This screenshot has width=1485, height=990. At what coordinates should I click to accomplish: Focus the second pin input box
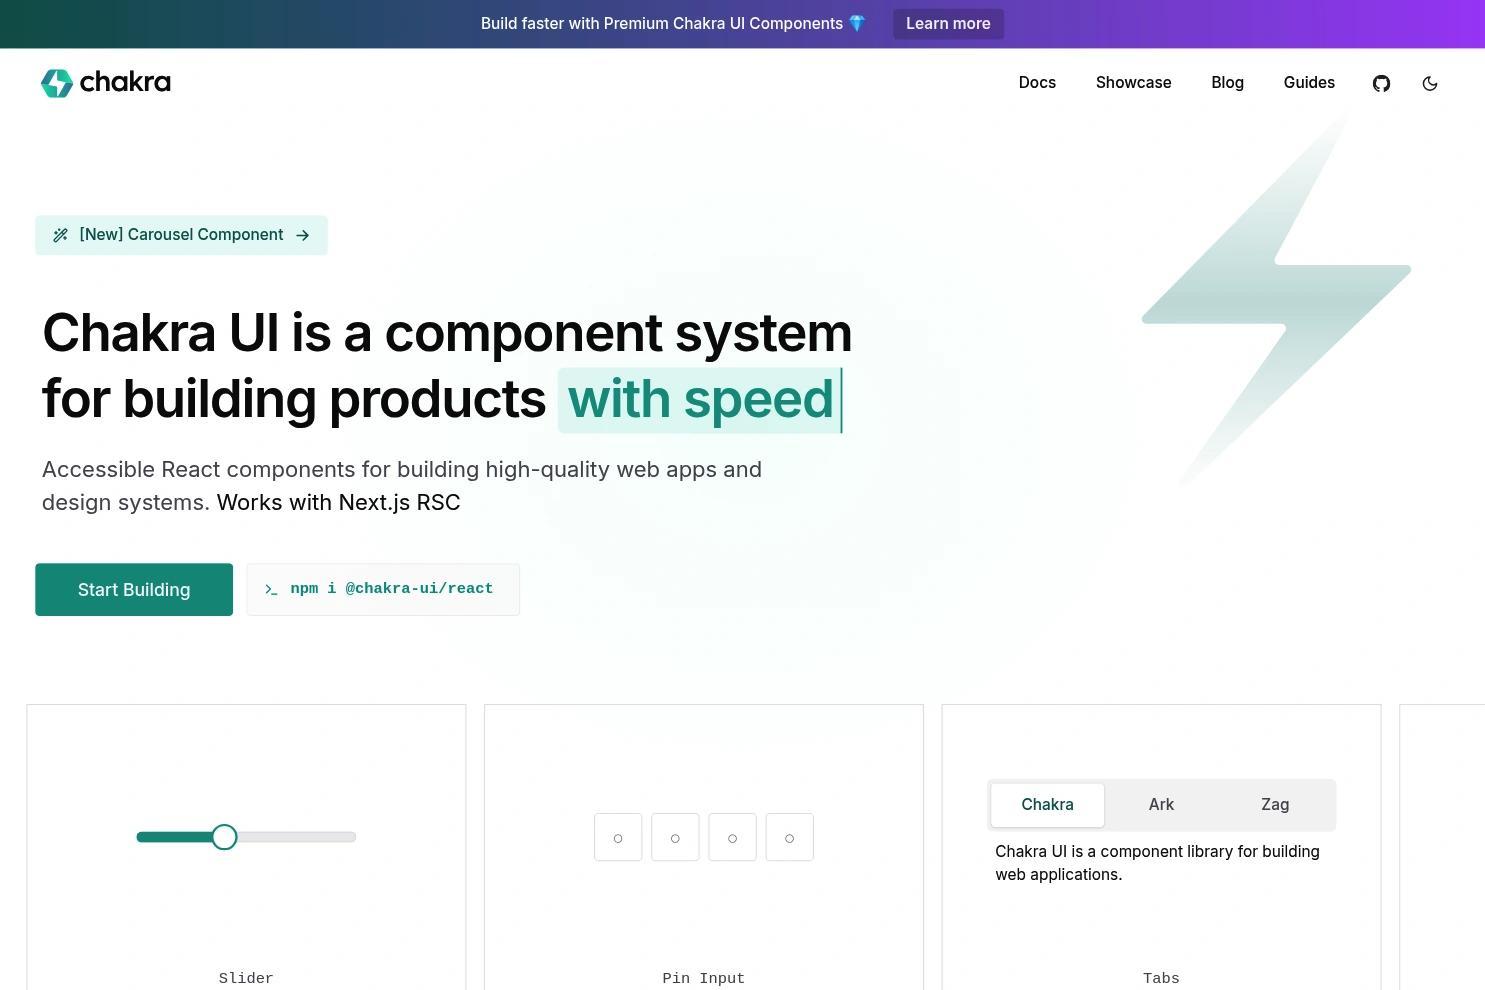(675, 837)
